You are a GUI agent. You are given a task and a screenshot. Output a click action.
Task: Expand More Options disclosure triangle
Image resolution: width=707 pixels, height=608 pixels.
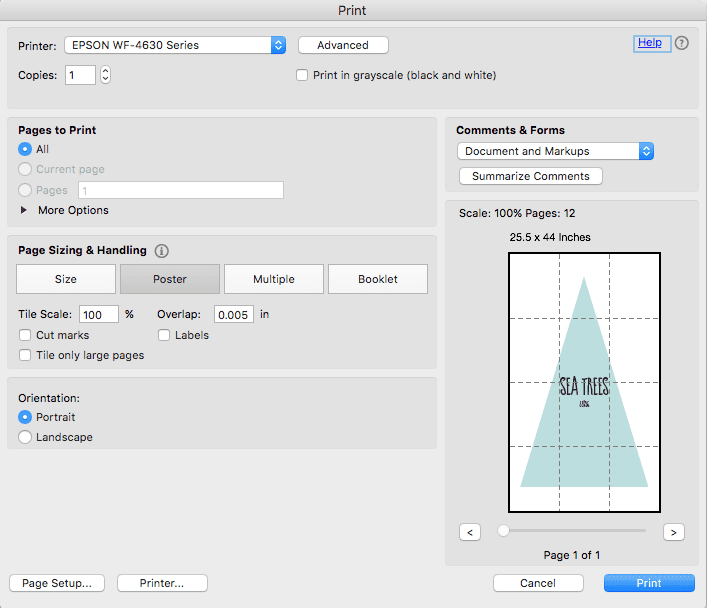25,210
